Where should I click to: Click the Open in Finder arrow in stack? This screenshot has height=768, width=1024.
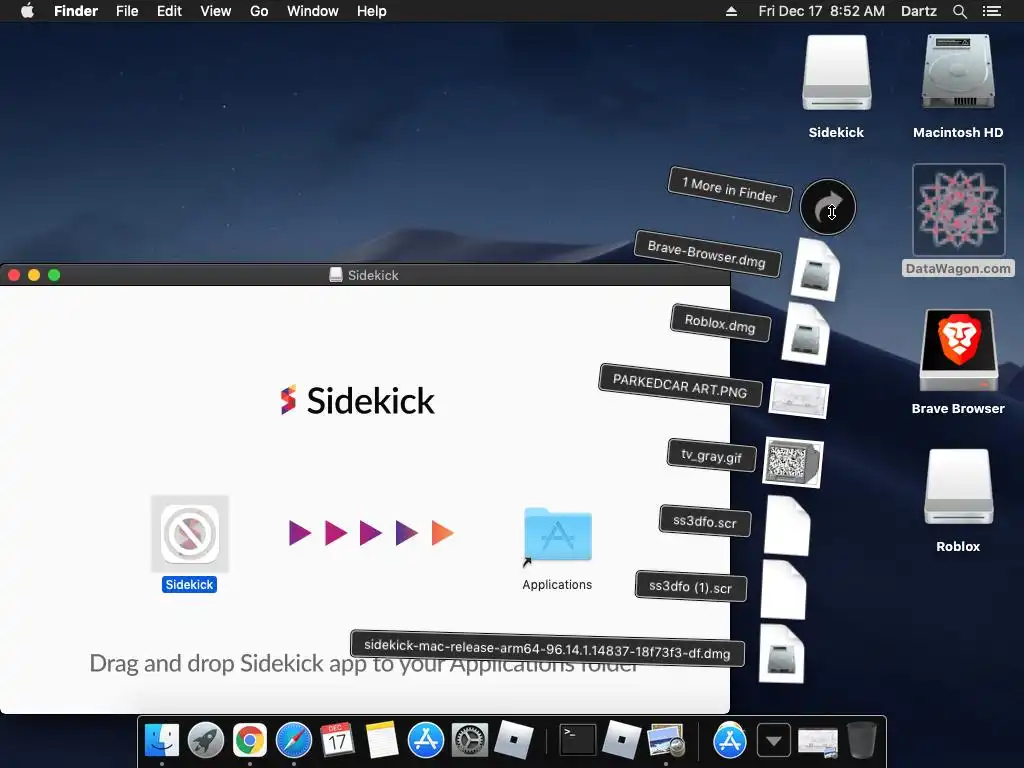coord(827,207)
